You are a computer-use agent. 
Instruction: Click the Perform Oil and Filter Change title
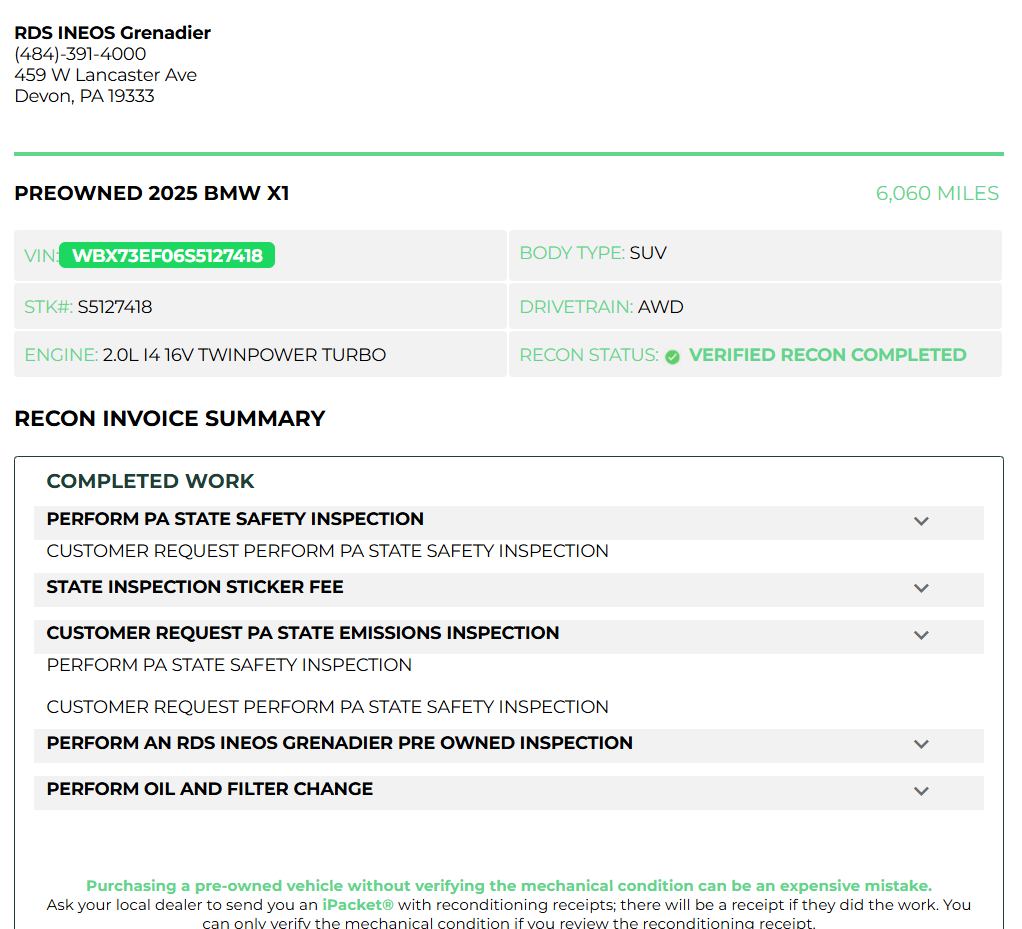[x=209, y=789]
